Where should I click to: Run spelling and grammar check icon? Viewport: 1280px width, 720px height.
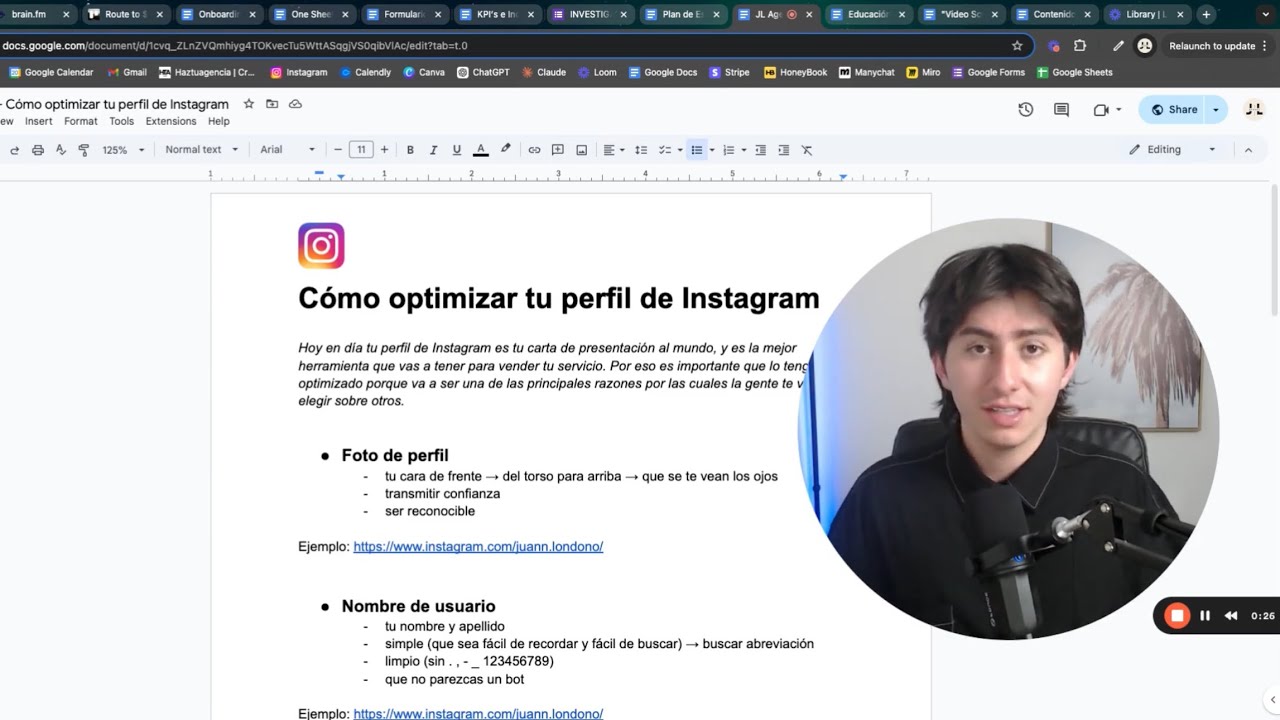[61, 150]
